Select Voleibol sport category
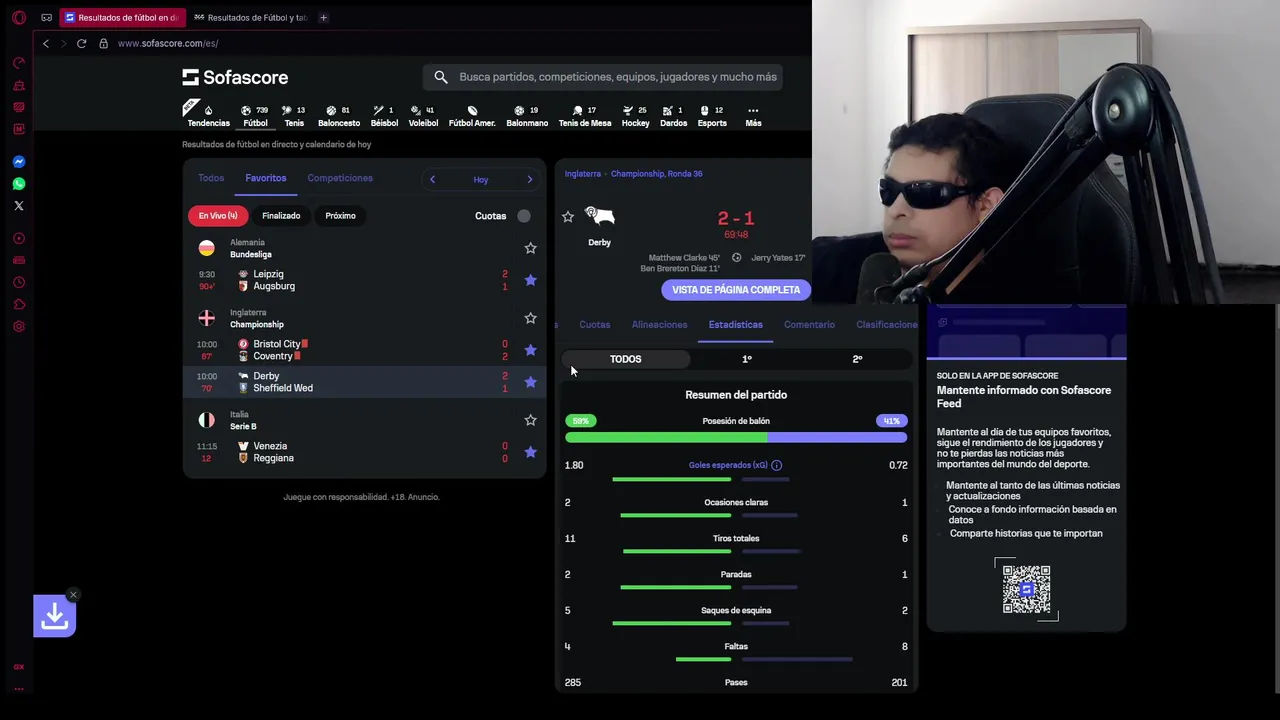The image size is (1280, 720). click(x=423, y=116)
